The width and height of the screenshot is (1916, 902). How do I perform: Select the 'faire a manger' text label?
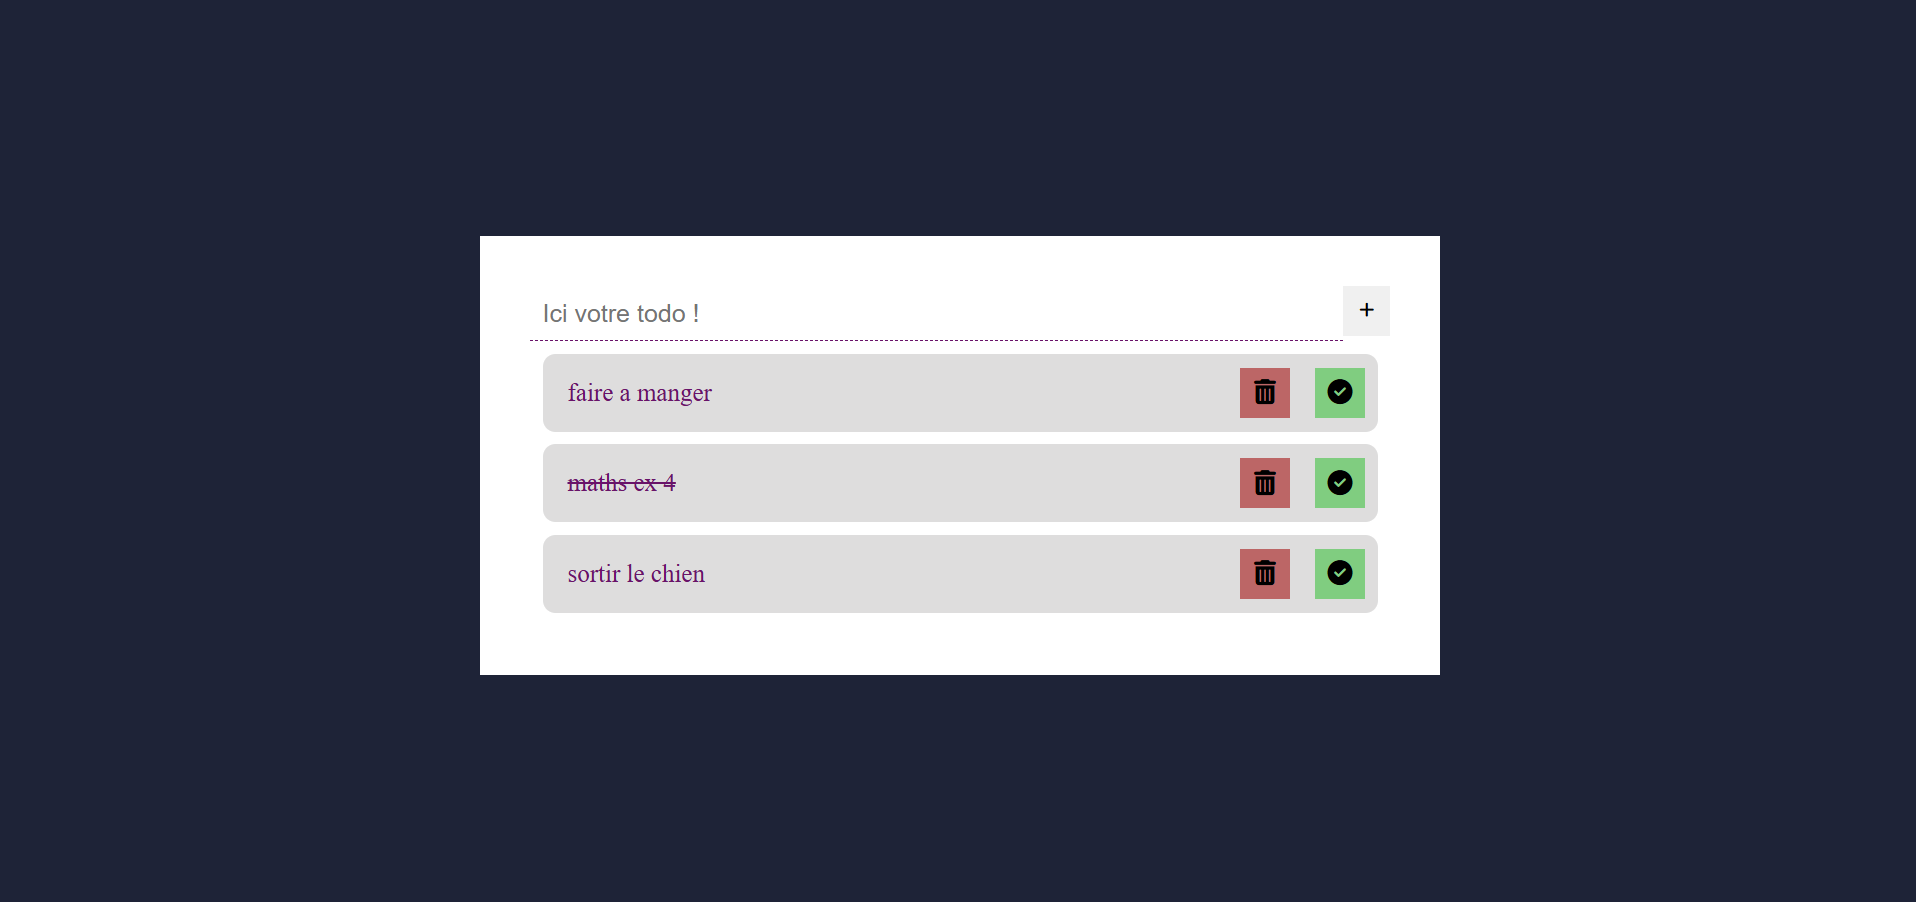[x=640, y=393]
